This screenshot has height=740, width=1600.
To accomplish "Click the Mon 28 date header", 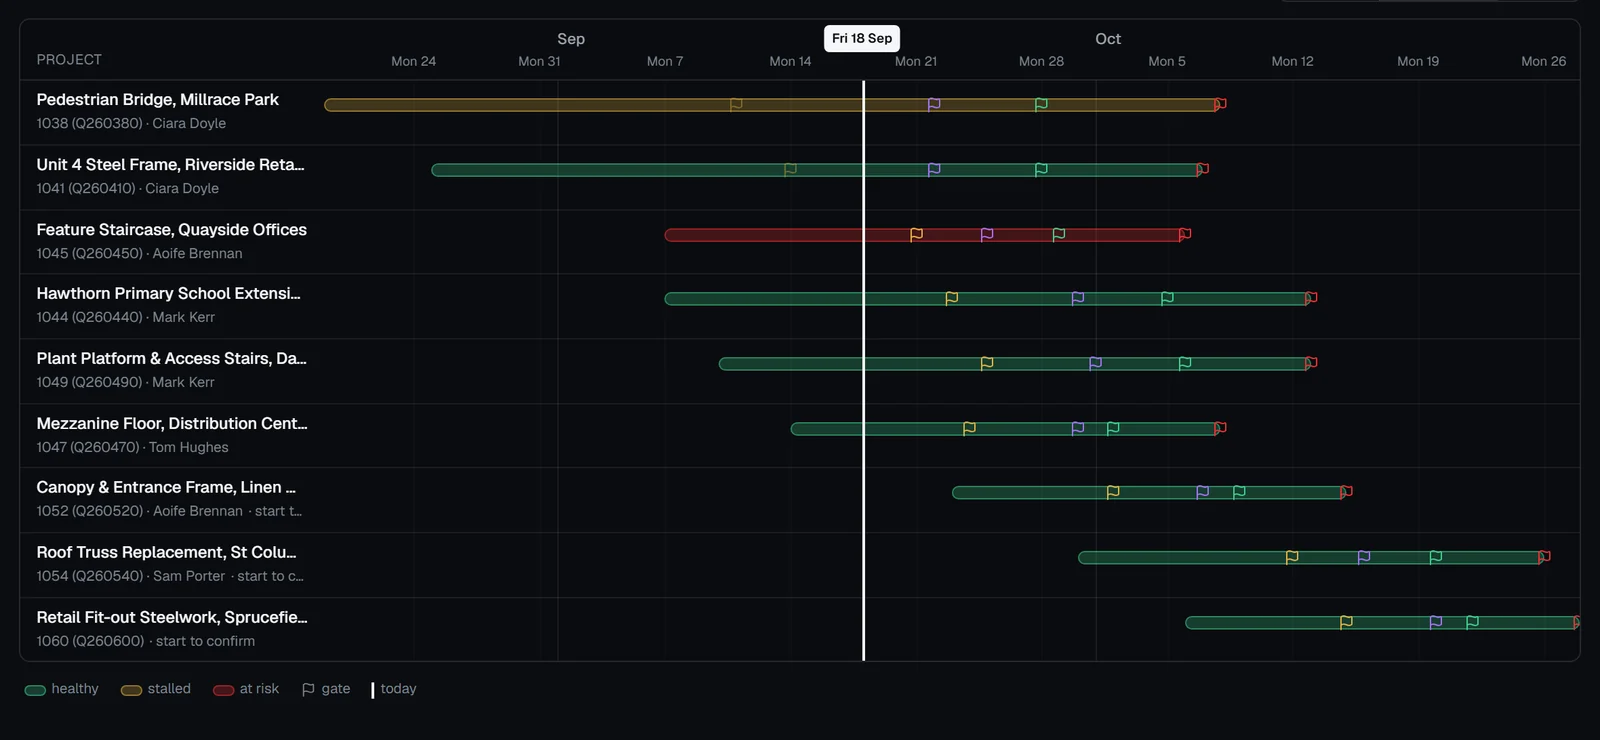I will (x=1041, y=62).
